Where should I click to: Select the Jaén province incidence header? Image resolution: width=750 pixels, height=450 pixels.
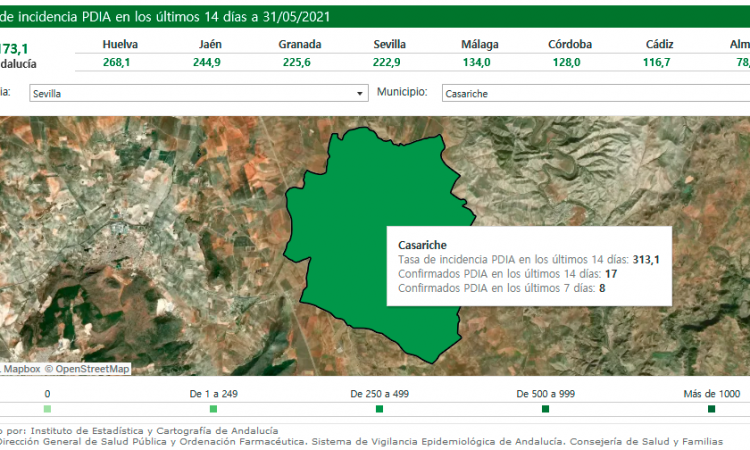click(210, 45)
